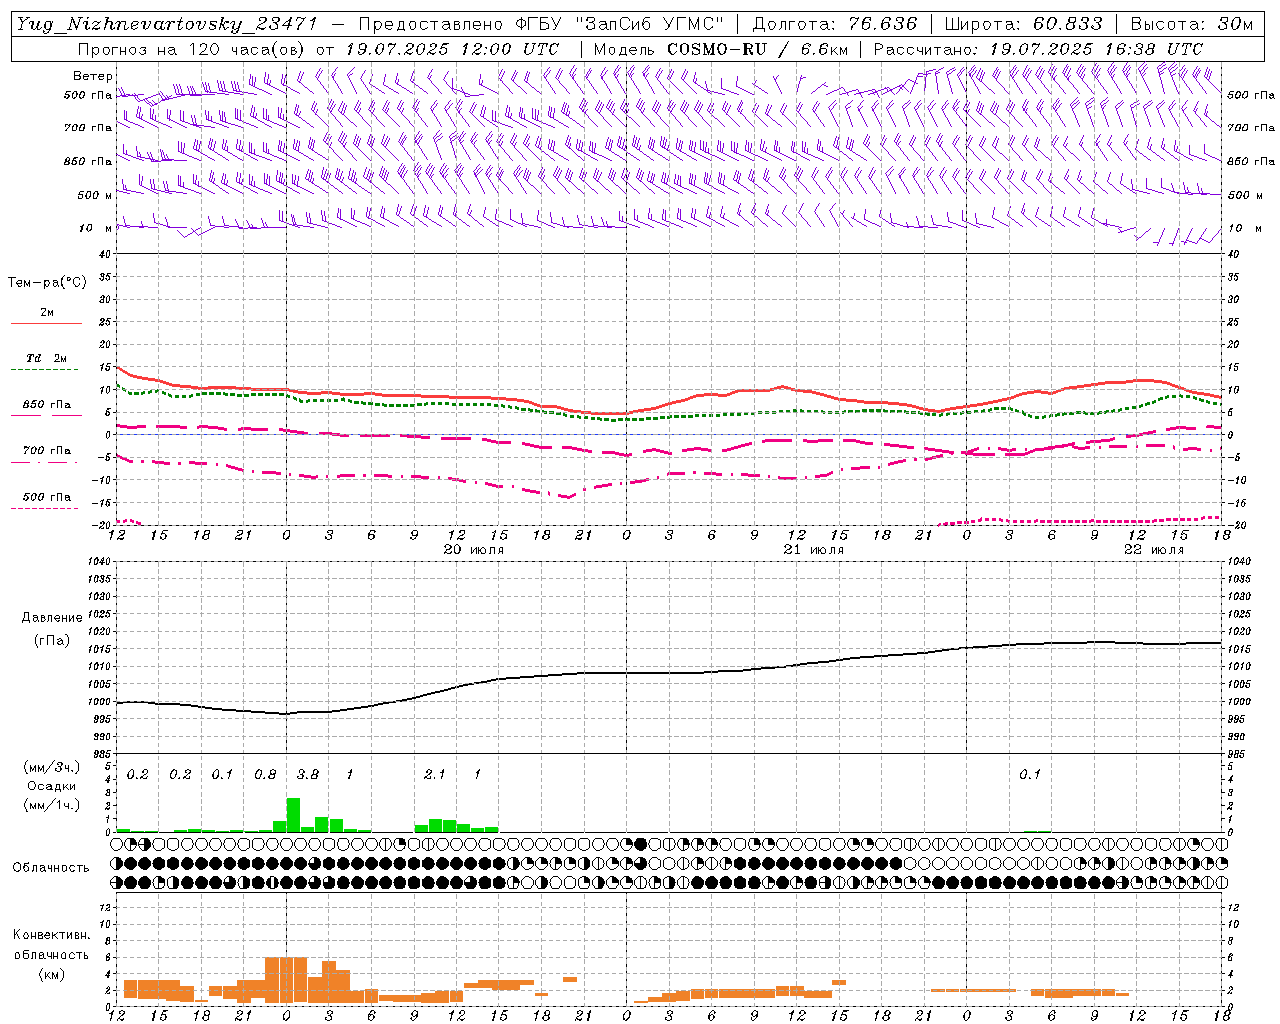
Task: Click the station title Yug_Nizhnevartovsky_23471
Action: click(167, 24)
